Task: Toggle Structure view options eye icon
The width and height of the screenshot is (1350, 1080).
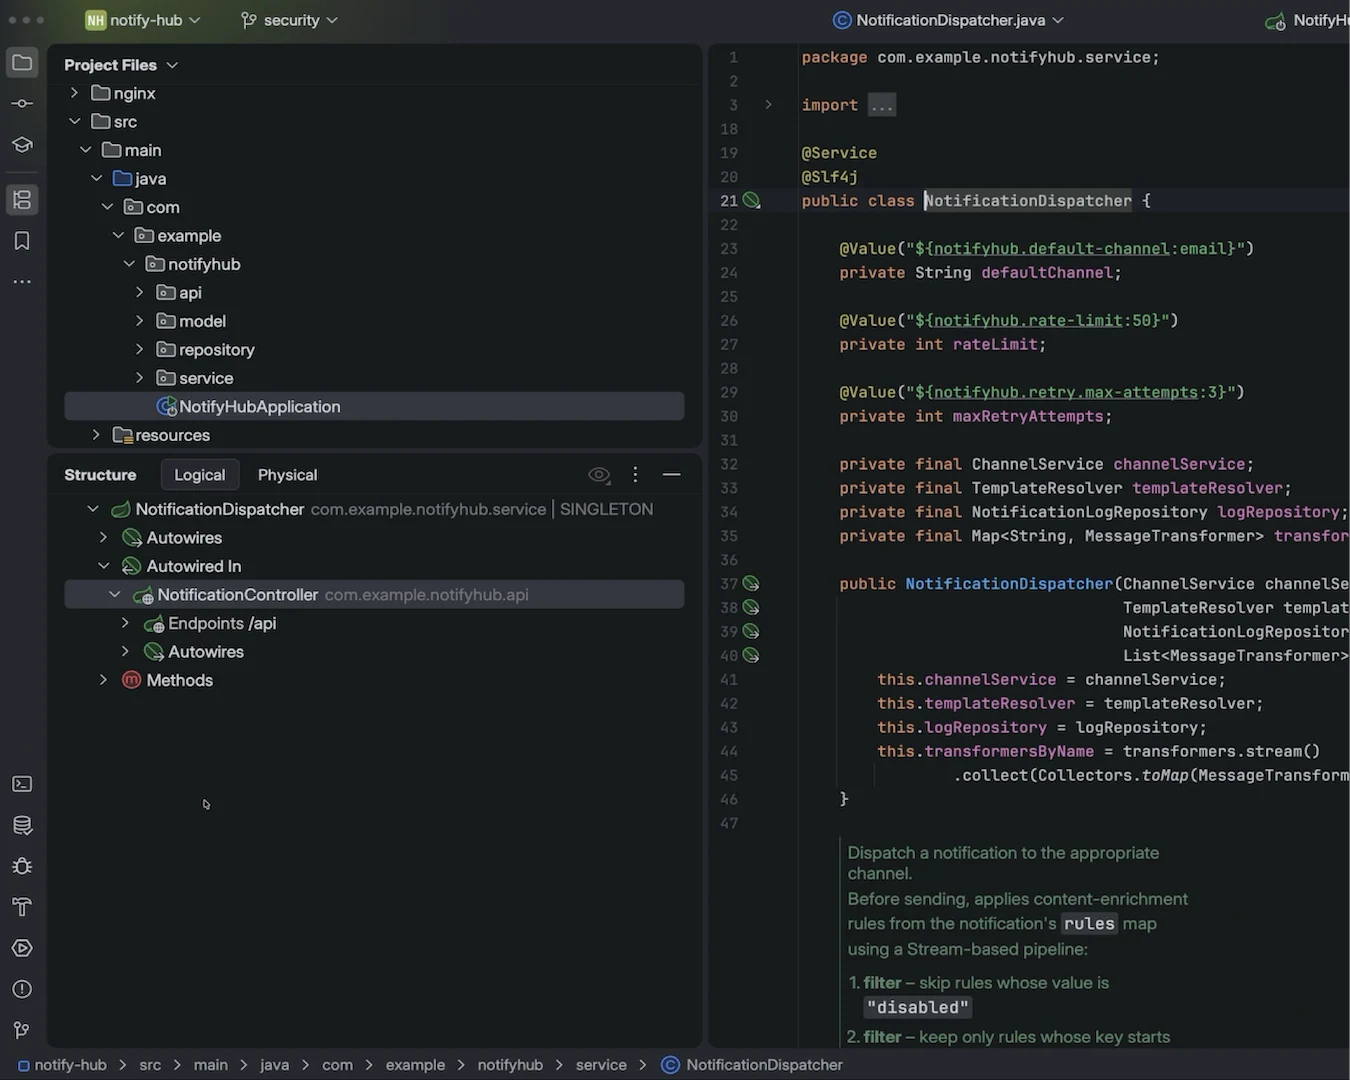Action: point(599,475)
